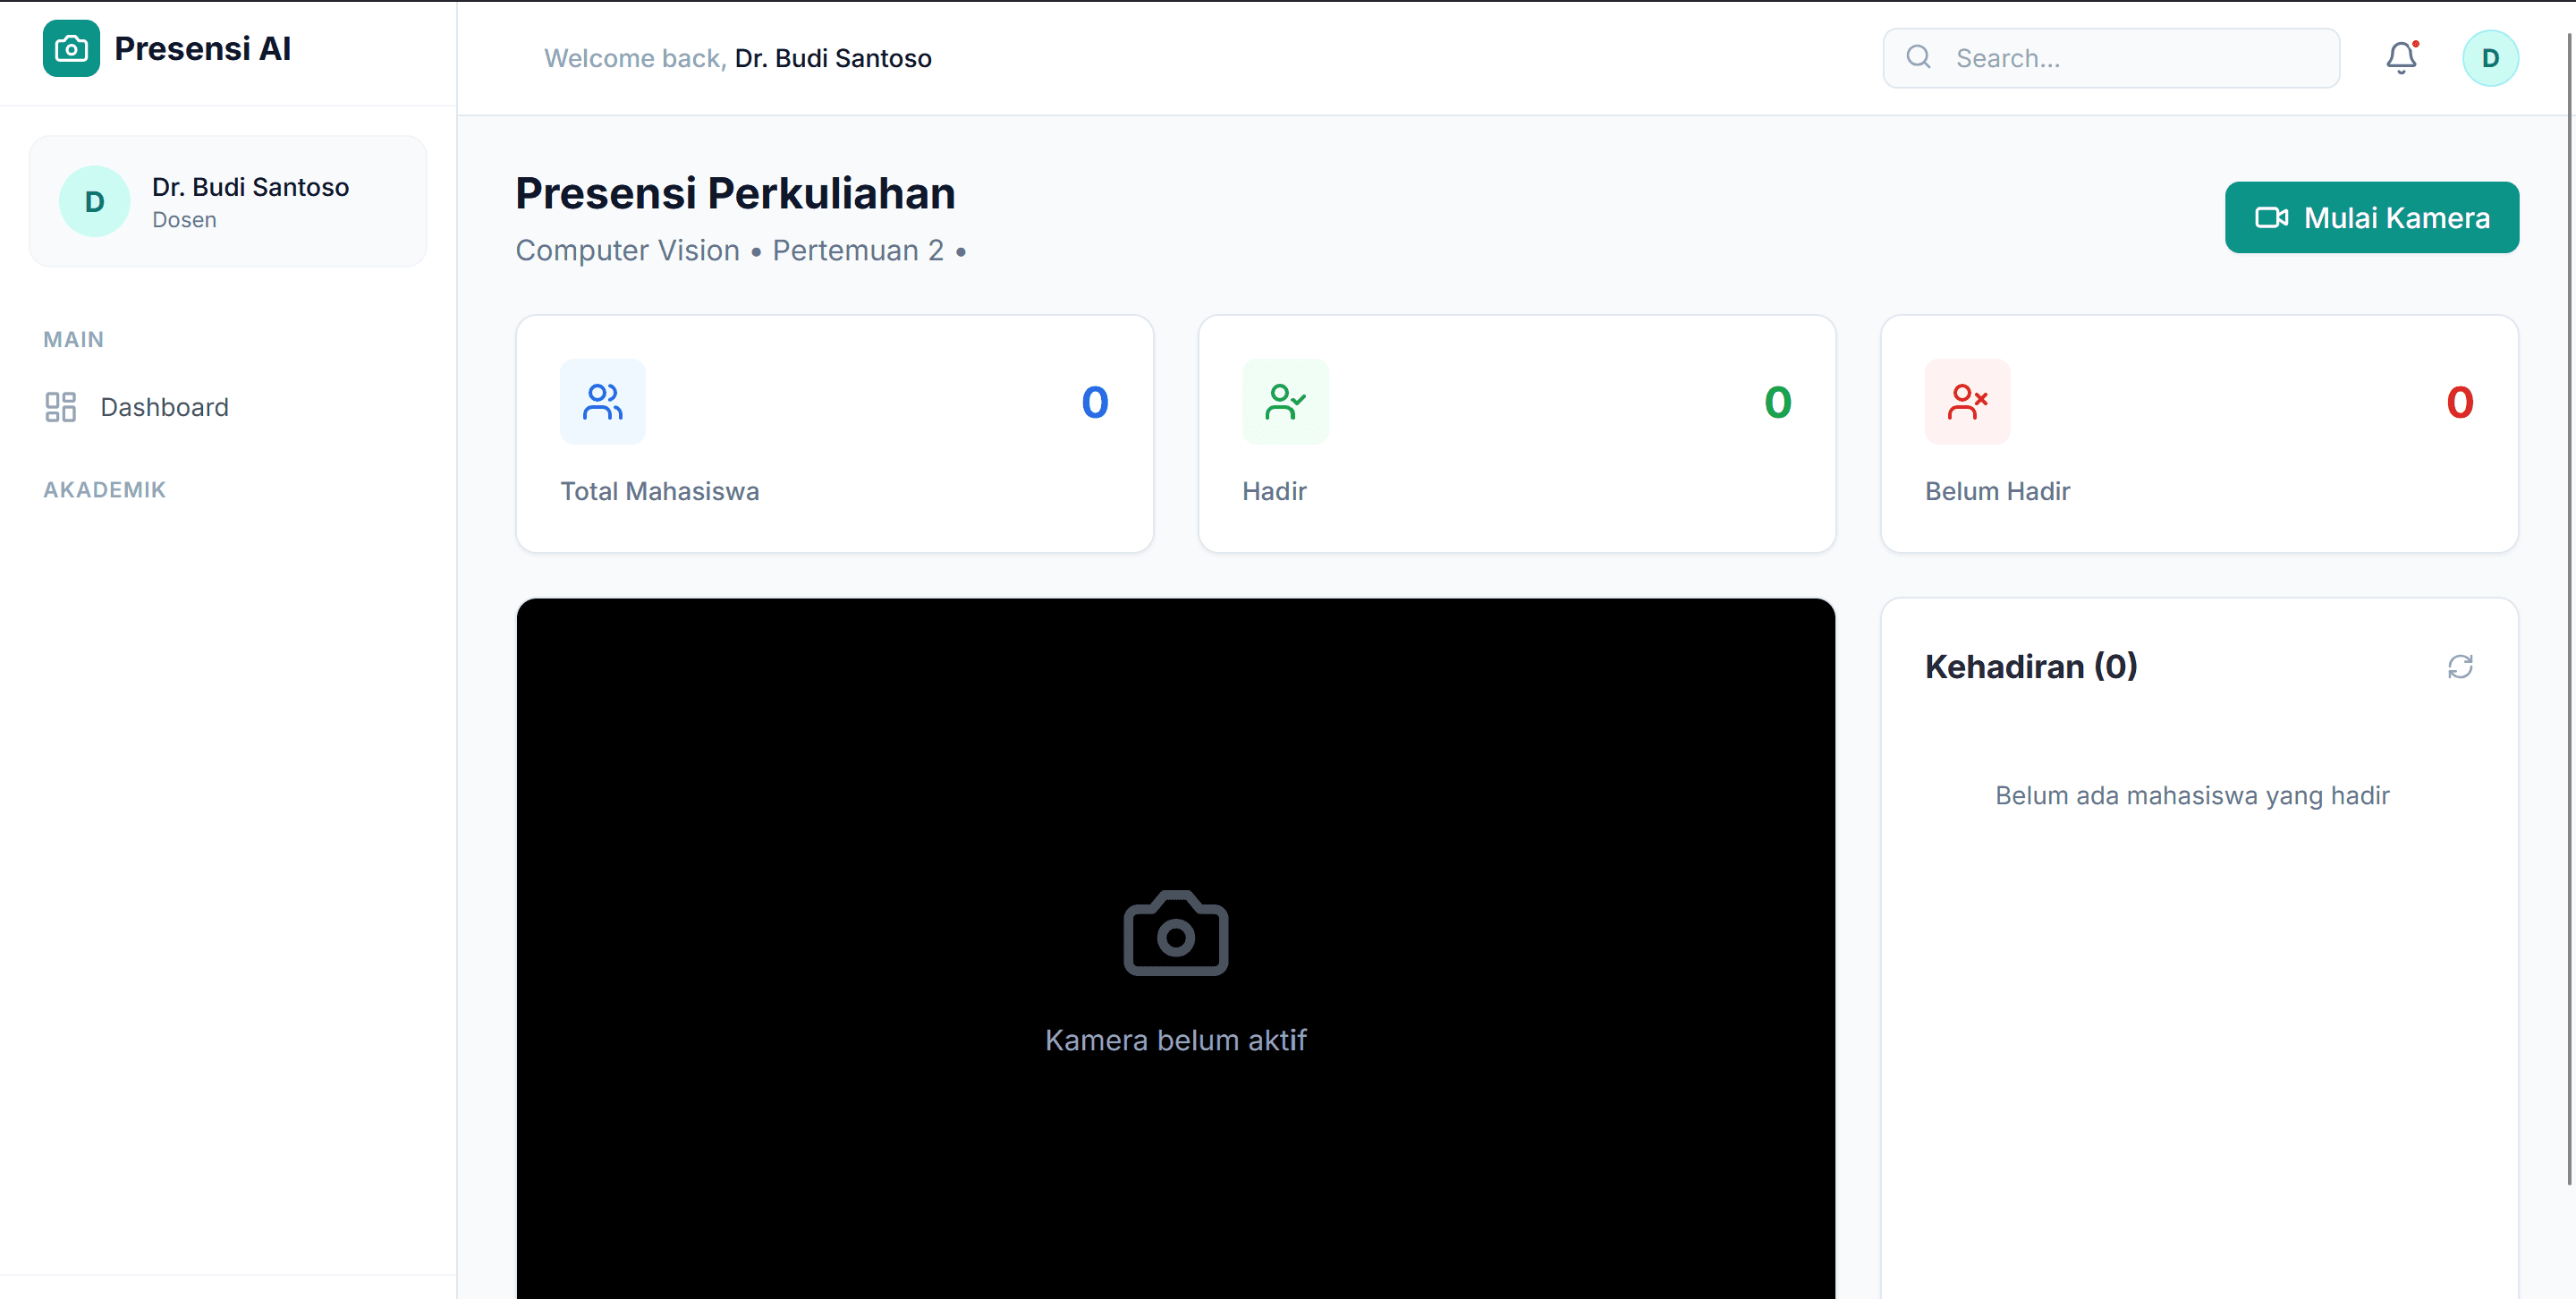Image resolution: width=2576 pixels, height=1299 pixels.
Task: Click the Total Mahasiswa people icon
Action: (602, 401)
